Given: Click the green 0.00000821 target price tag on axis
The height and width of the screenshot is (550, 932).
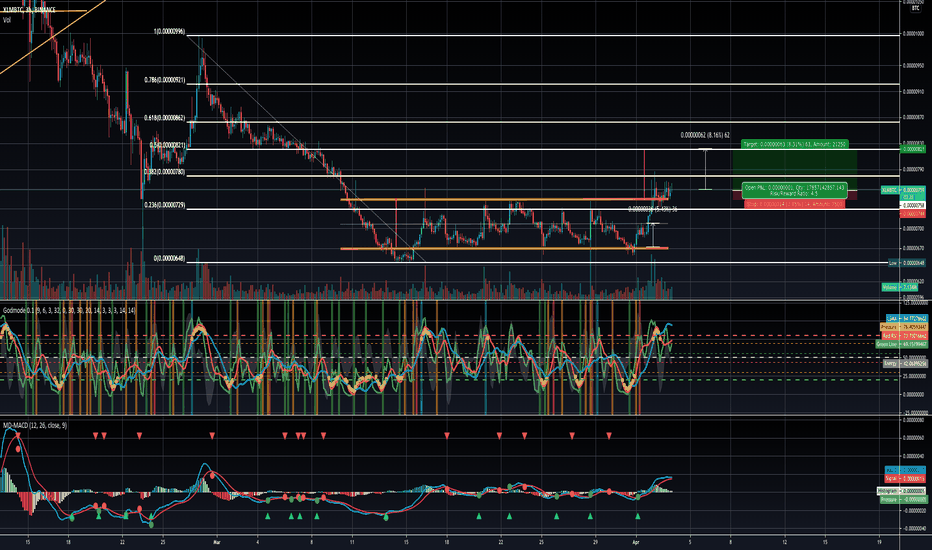Looking at the screenshot, I should (x=914, y=149).
